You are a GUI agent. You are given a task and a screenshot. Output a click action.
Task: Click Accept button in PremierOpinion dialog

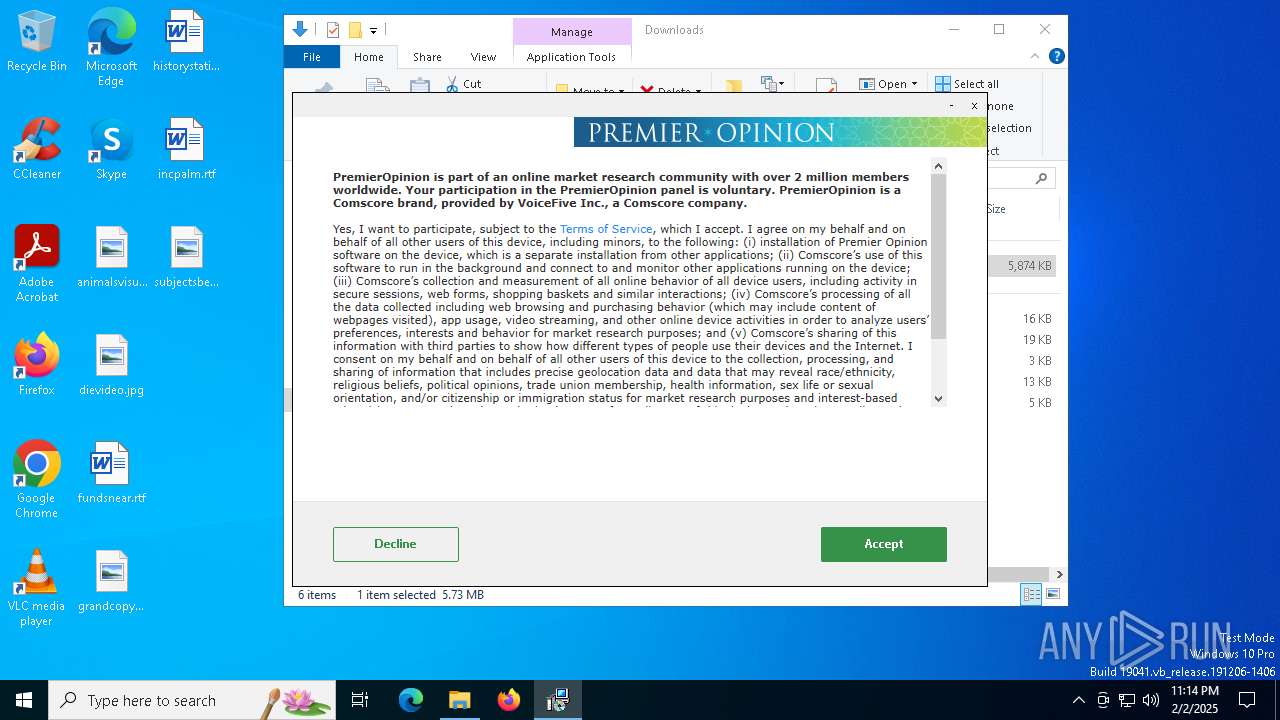point(884,544)
